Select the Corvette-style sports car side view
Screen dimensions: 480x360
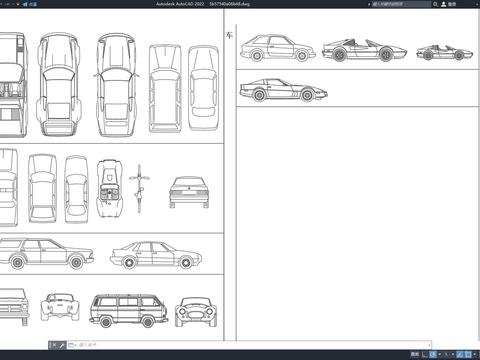(x=283, y=90)
